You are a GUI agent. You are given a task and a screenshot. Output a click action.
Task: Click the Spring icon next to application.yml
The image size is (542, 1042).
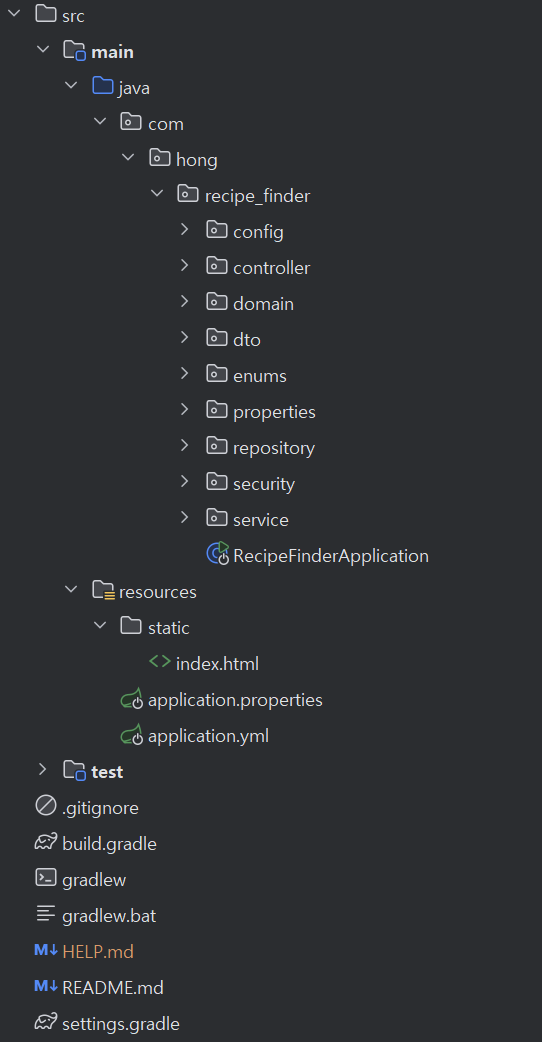coord(132,735)
